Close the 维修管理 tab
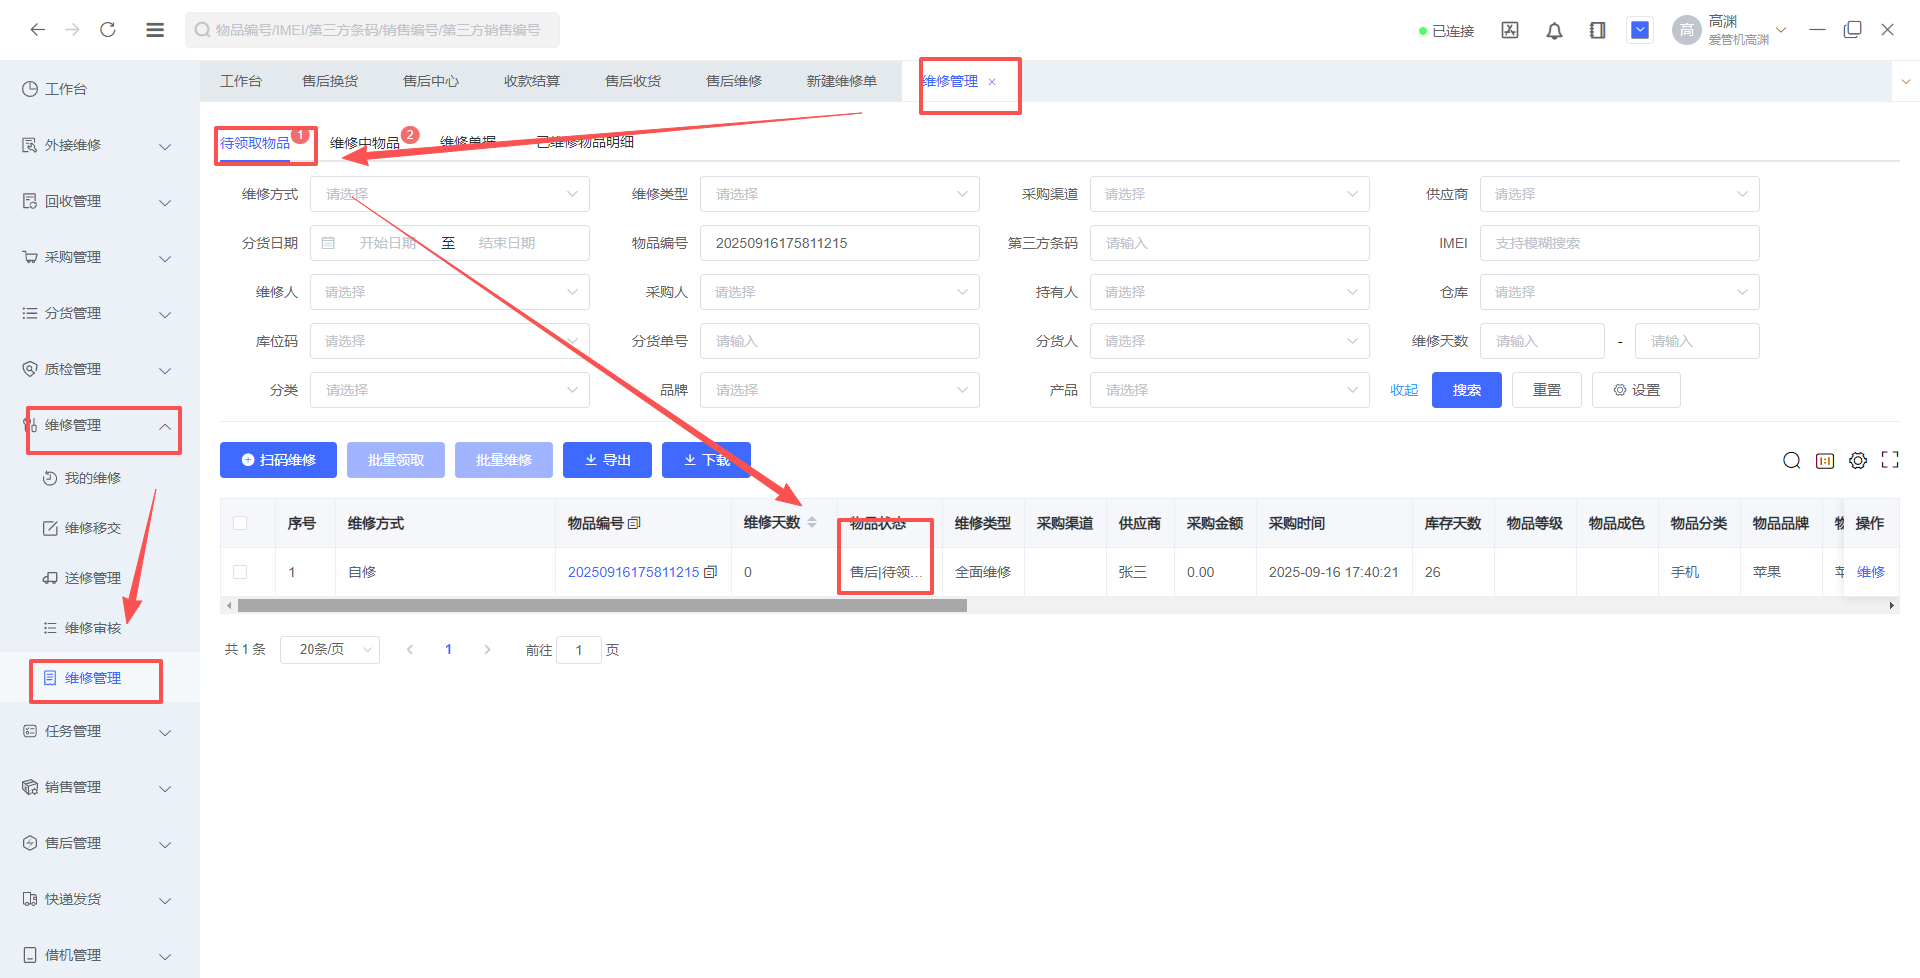 pyautogui.click(x=992, y=82)
